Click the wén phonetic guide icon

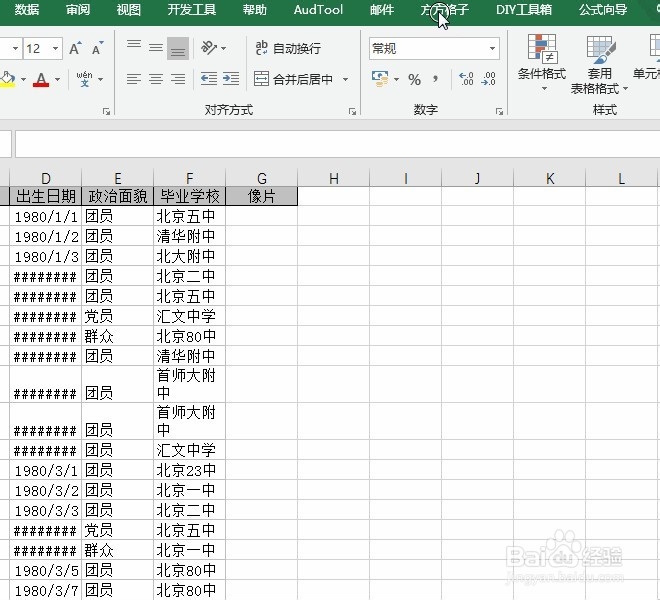pos(85,79)
